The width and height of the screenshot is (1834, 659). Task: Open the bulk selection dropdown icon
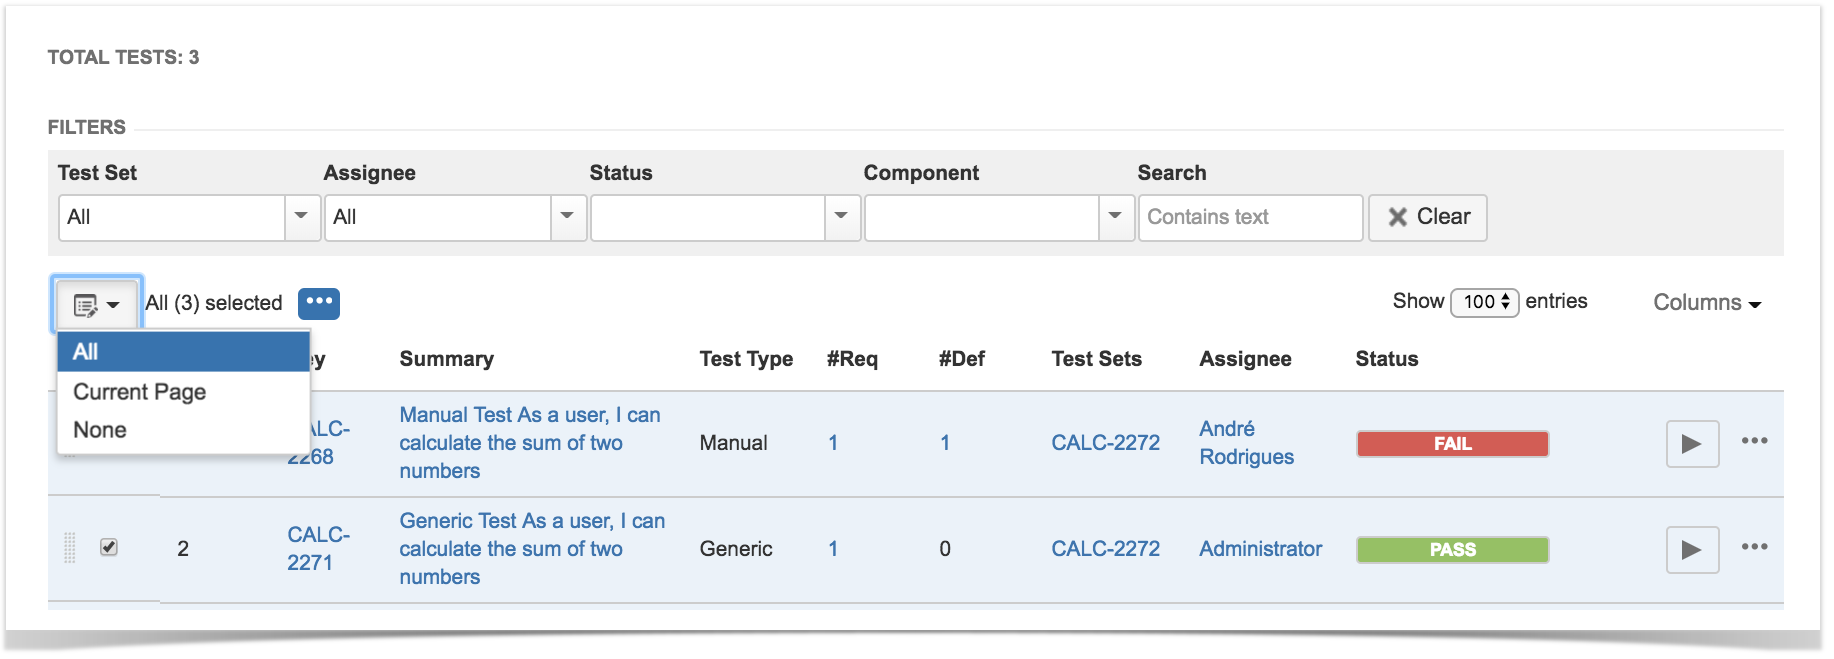(97, 304)
